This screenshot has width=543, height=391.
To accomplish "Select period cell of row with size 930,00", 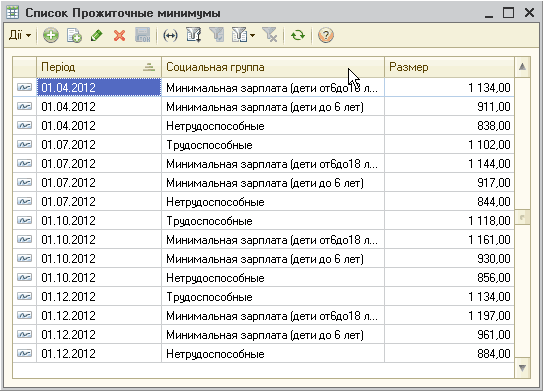I will click(99, 258).
